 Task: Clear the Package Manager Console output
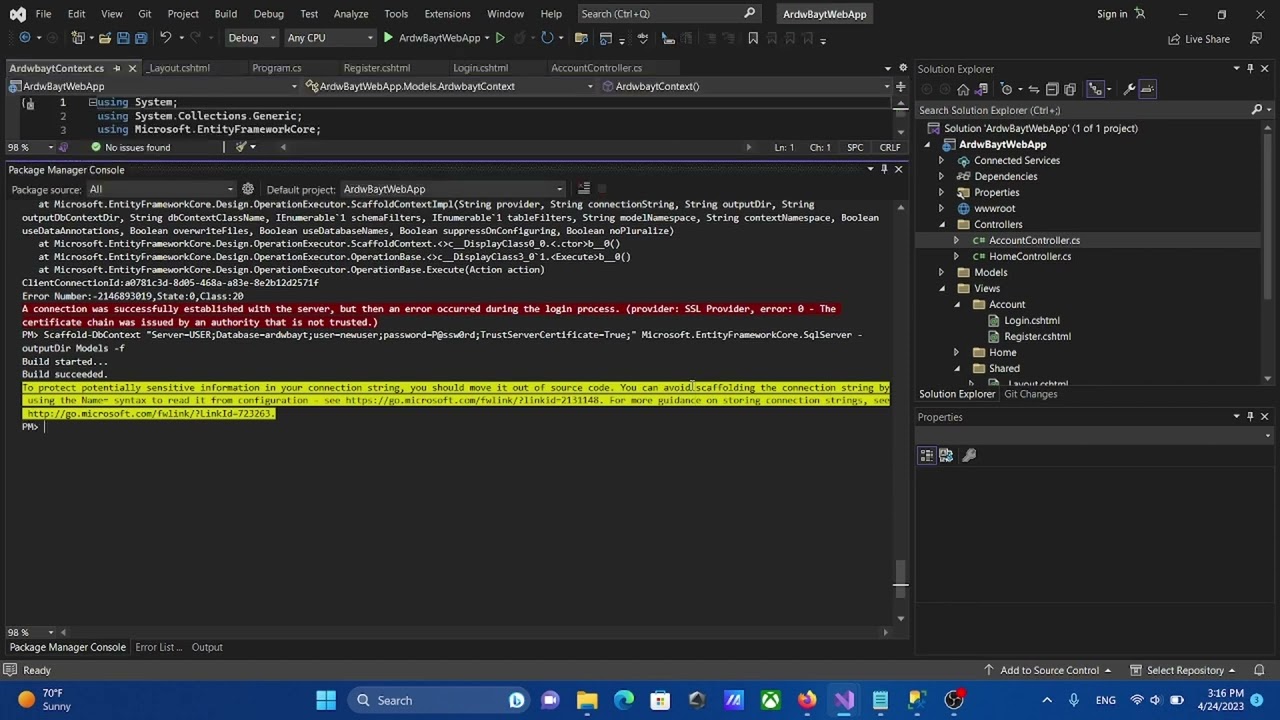tap(584, 189)
